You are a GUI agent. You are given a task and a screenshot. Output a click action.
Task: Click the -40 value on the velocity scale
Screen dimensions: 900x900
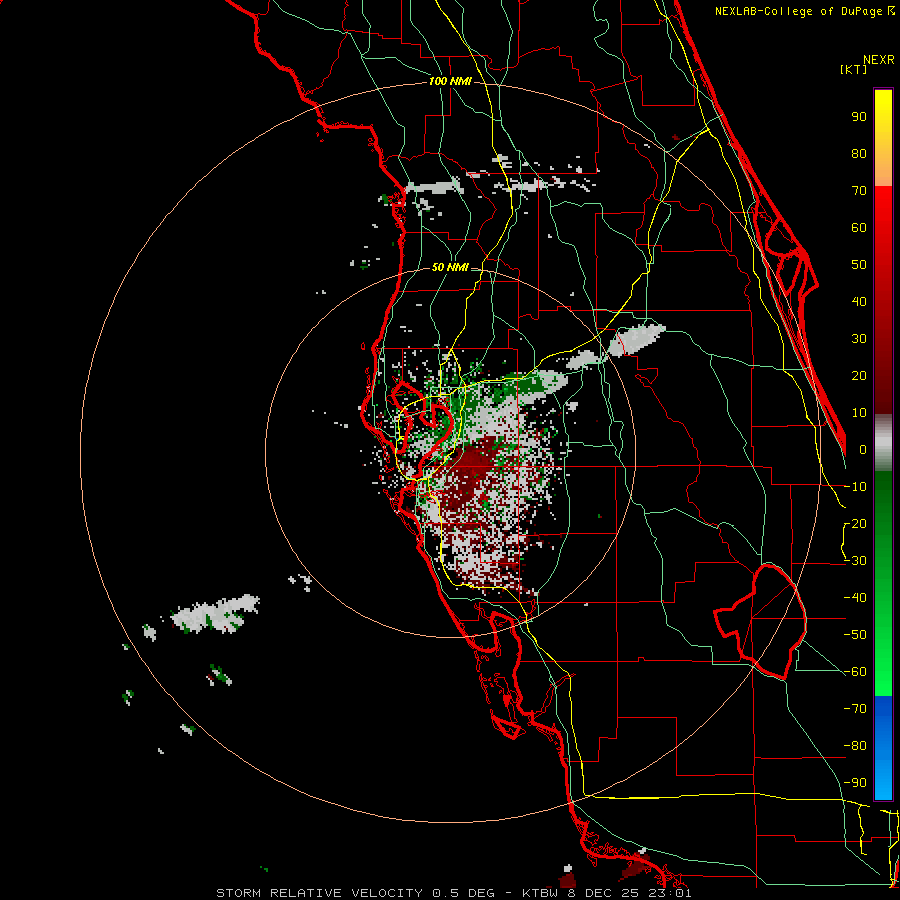[855, 598]
